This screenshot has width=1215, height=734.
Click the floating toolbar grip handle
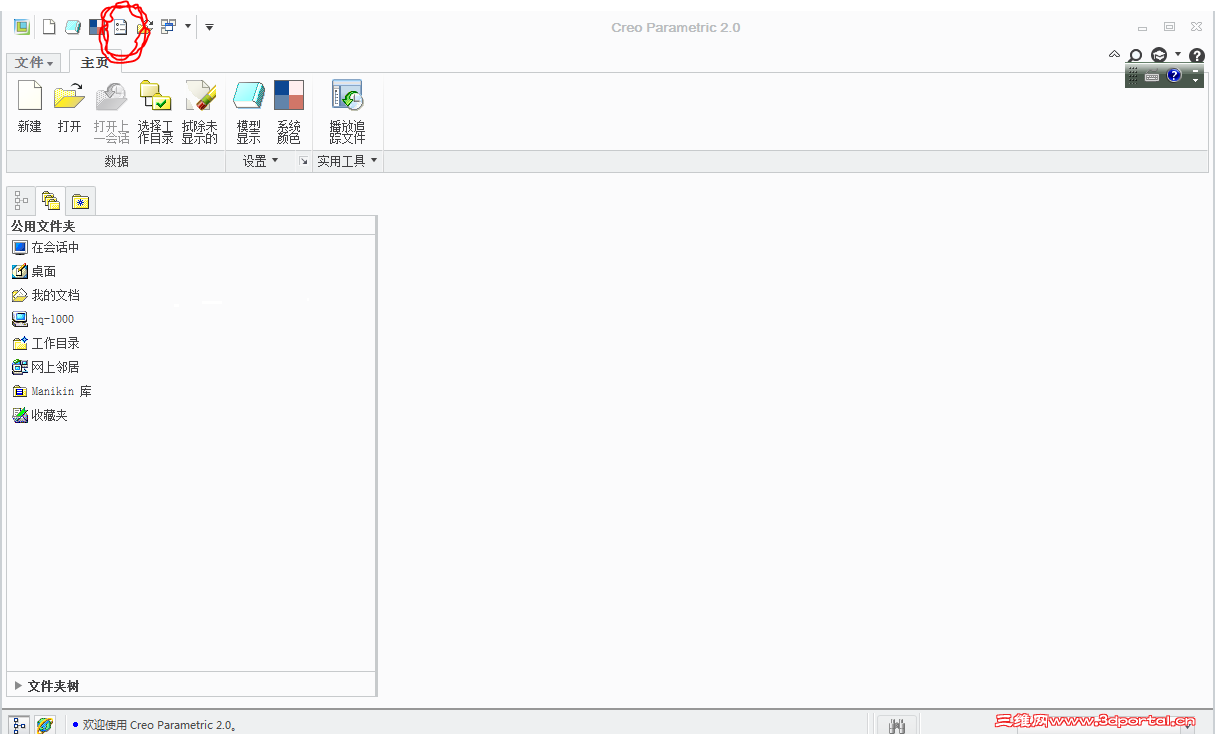[x=1132, y=76]
